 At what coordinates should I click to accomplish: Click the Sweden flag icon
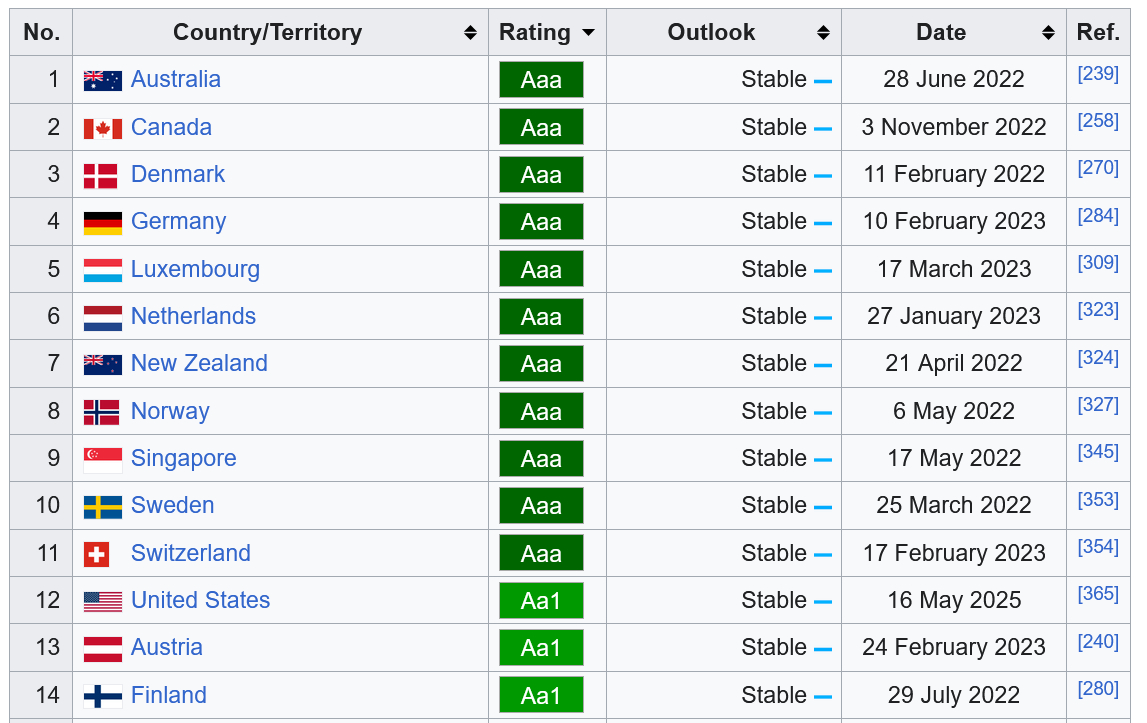(x=102, y=506)
